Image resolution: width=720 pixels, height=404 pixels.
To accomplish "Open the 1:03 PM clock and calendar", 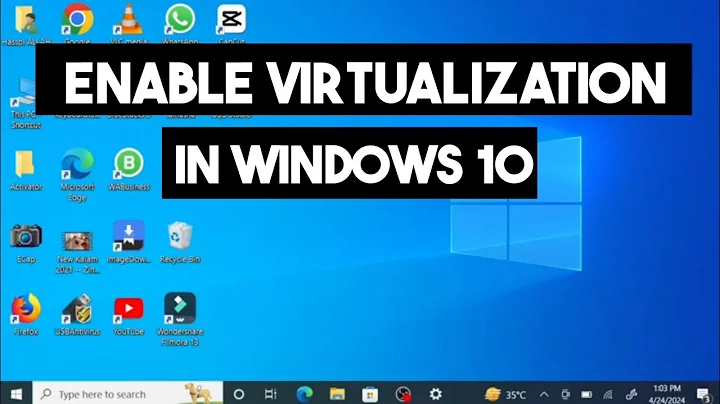I will coord(667,394).
